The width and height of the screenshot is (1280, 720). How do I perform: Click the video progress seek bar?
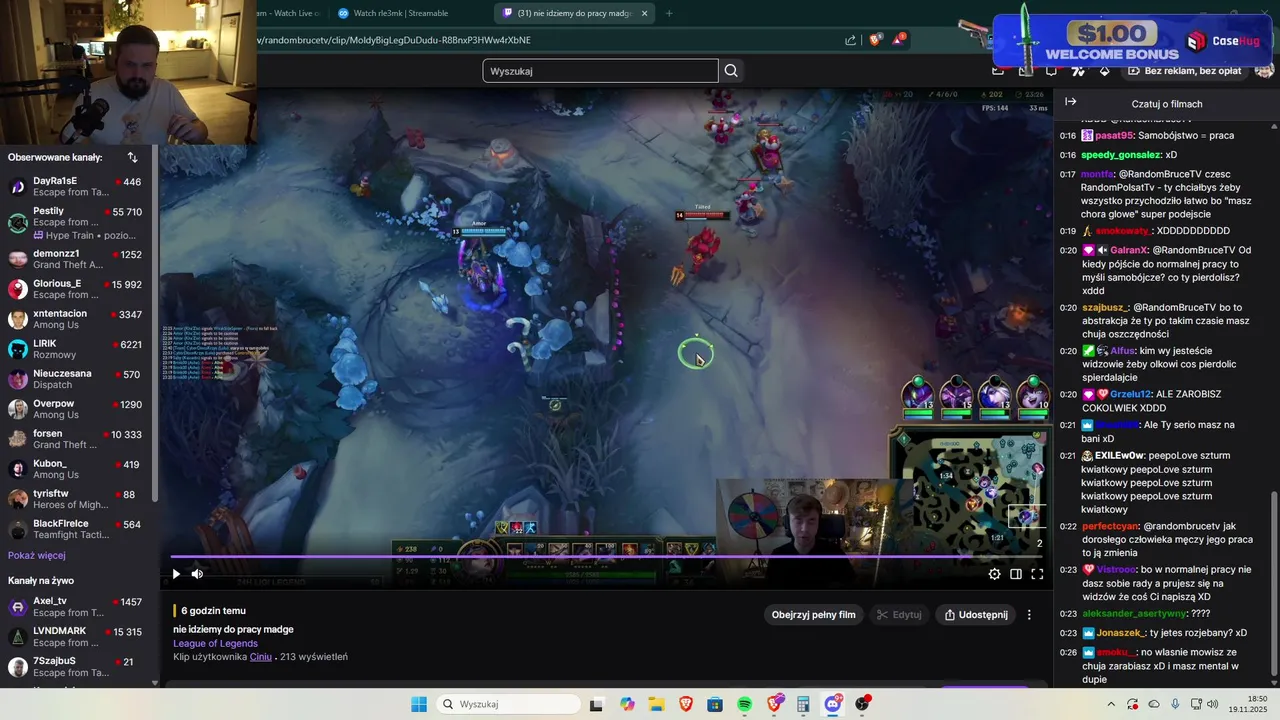pos(607,557)
